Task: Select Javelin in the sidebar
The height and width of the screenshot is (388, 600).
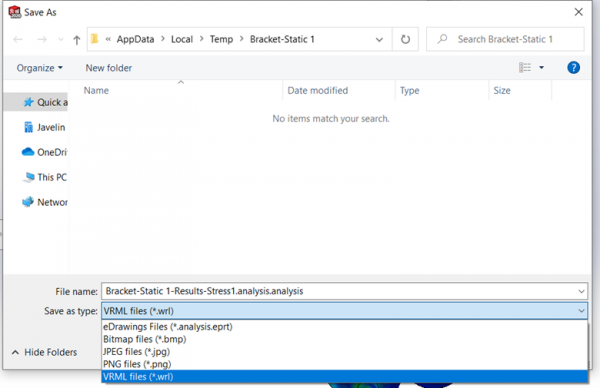Action: (x=44, y=127)
